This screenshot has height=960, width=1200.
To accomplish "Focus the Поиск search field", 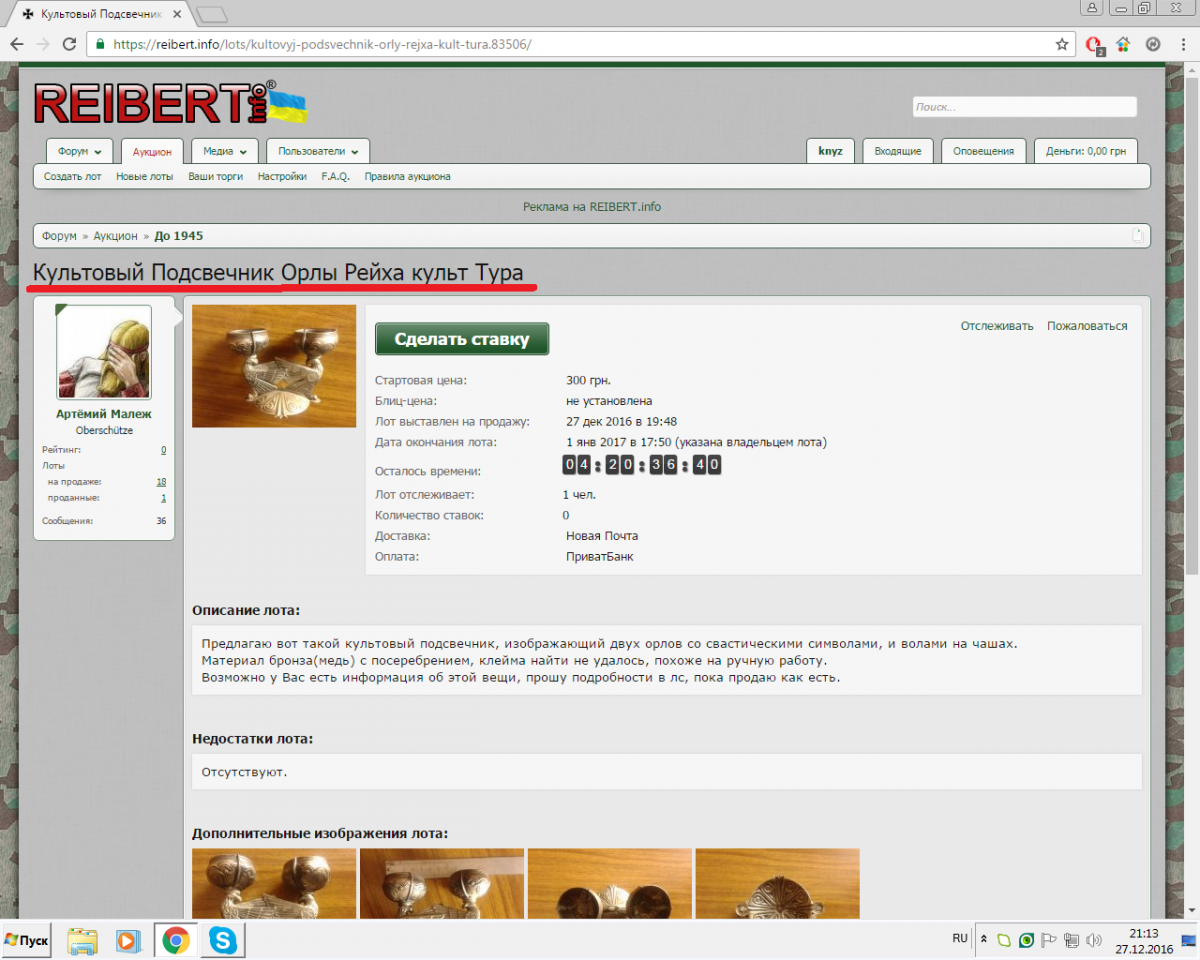I will pyautogui.click(x=1025, y=106).
